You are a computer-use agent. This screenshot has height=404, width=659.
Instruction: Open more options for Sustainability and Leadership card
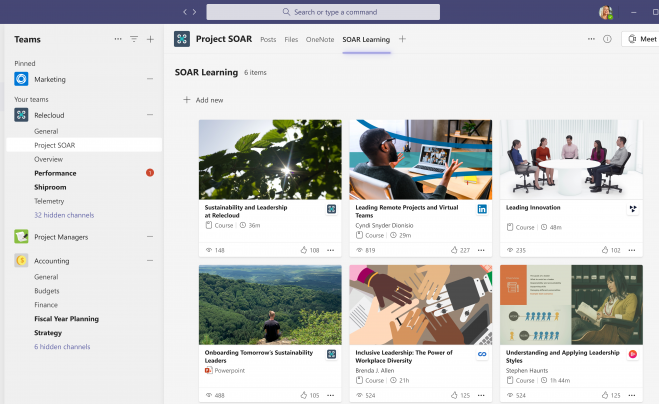coord(331,250)
